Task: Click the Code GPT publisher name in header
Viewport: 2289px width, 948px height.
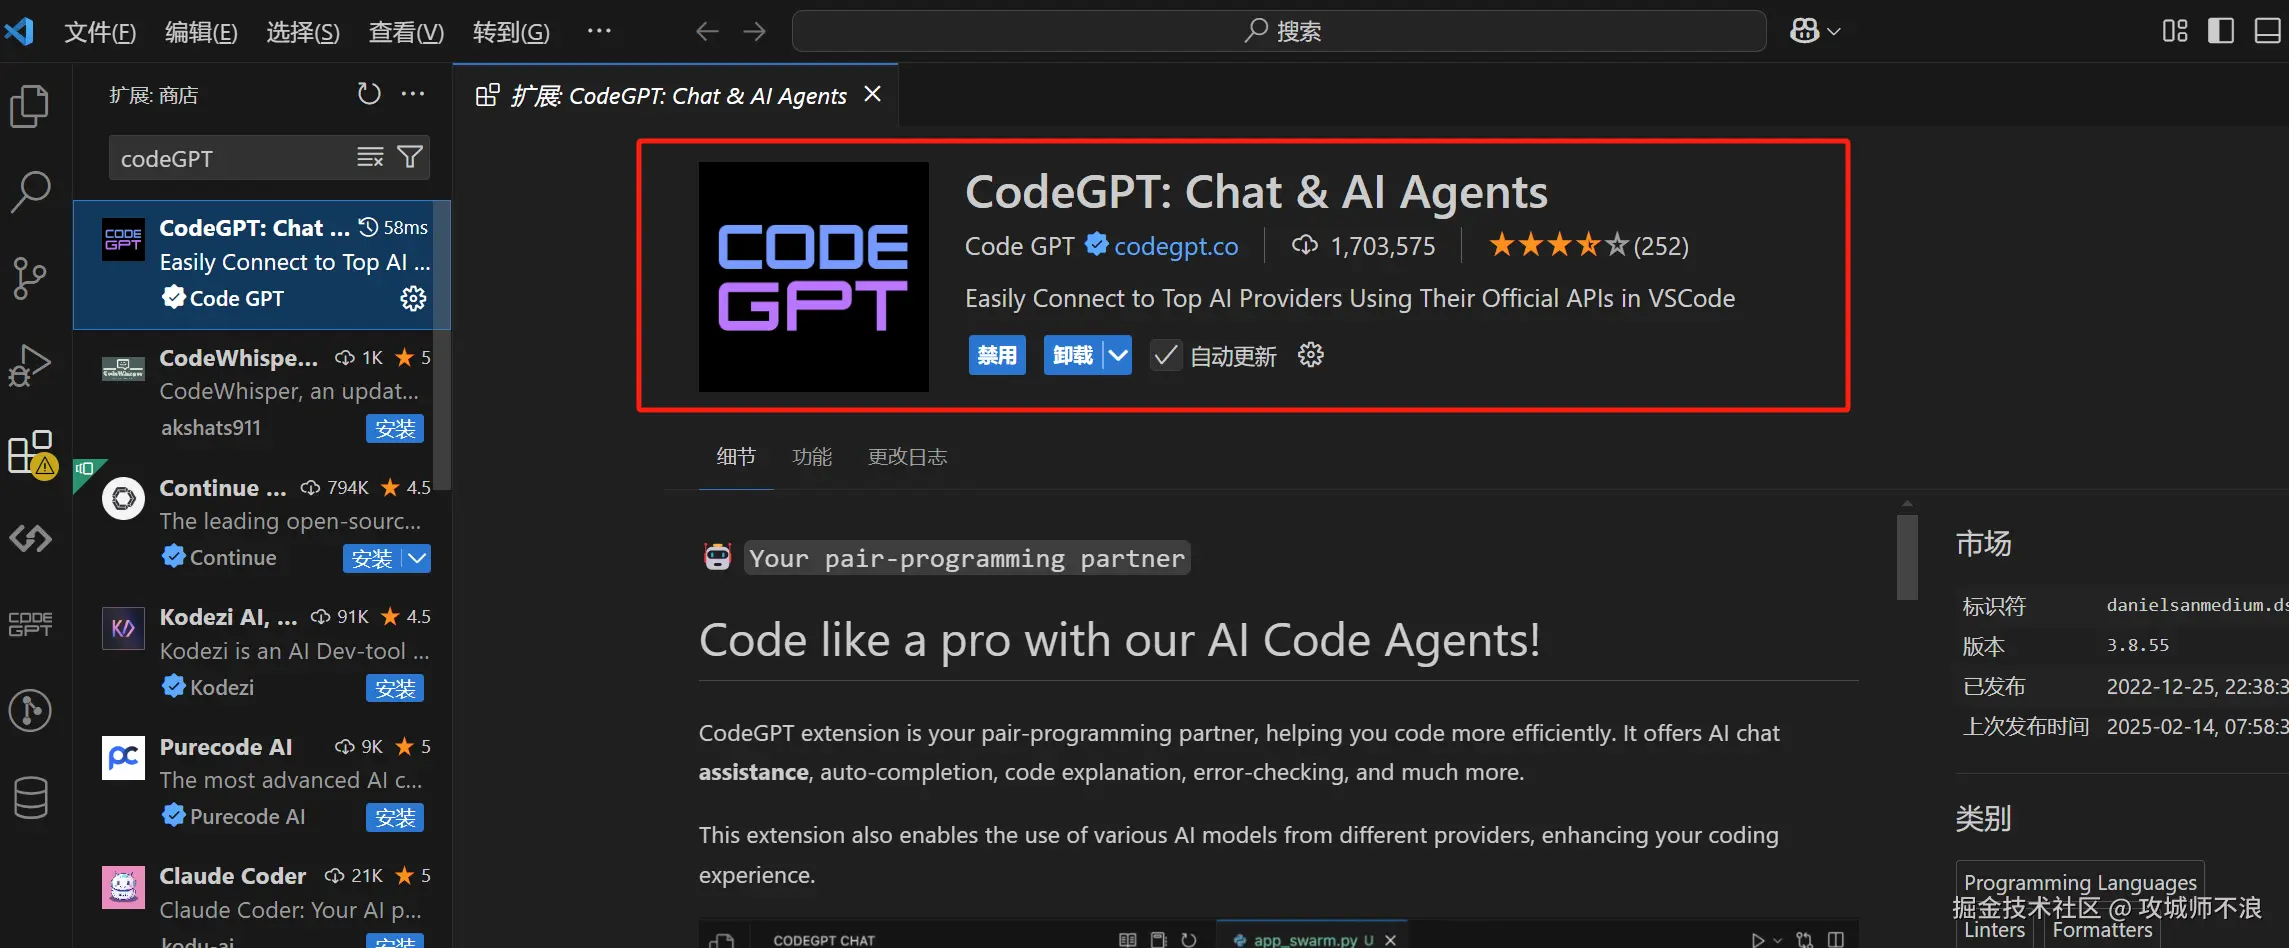Action: [1019, 246]
